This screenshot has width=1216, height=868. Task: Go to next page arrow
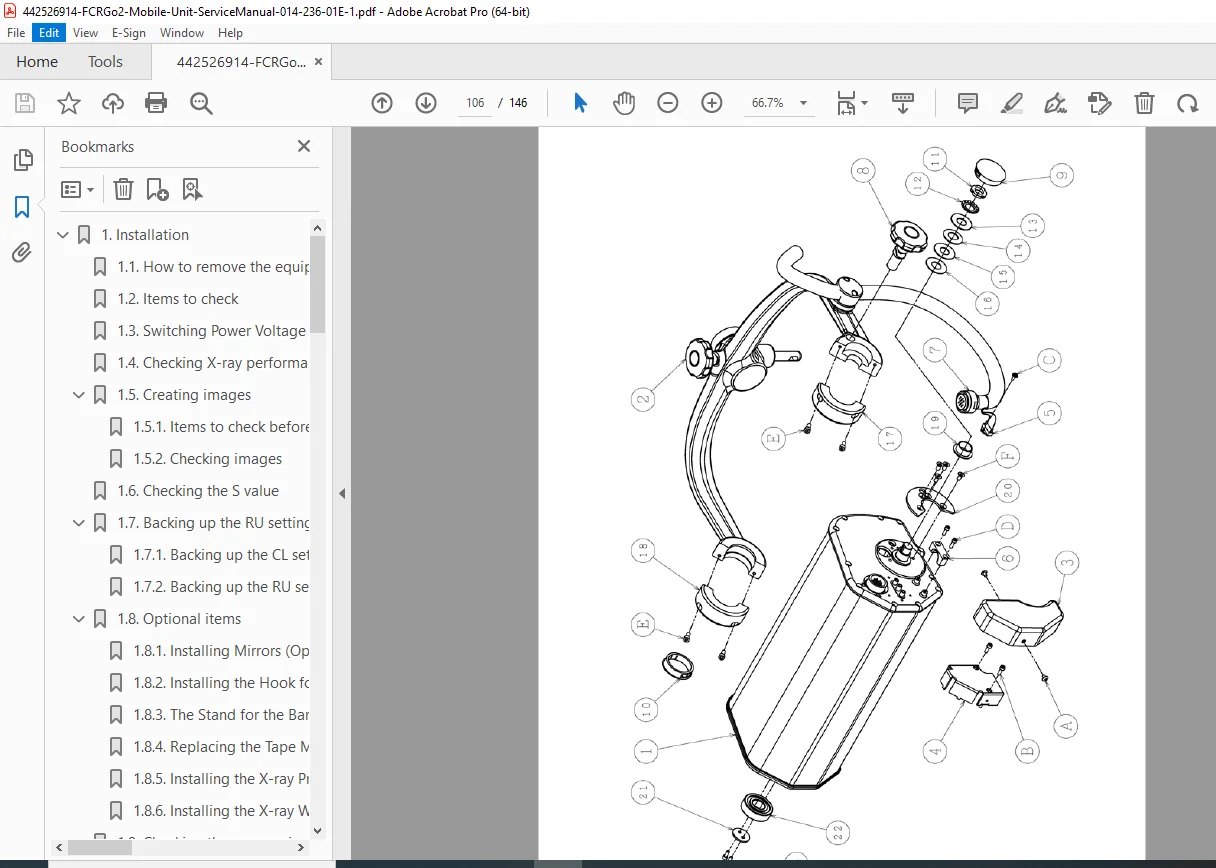point(426,103)
